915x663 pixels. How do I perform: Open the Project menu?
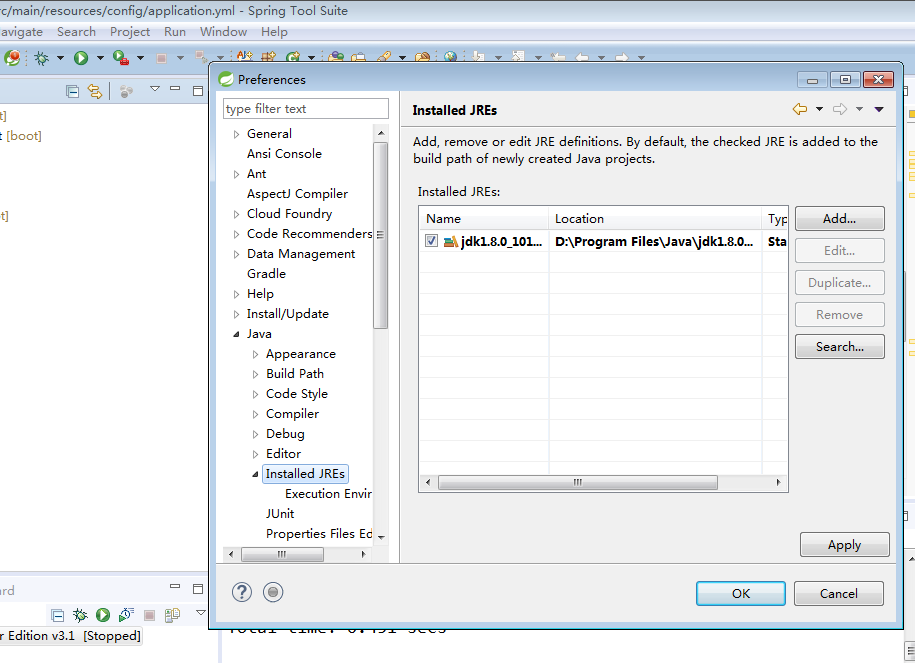pyautogui.click(x=130, y=32)
